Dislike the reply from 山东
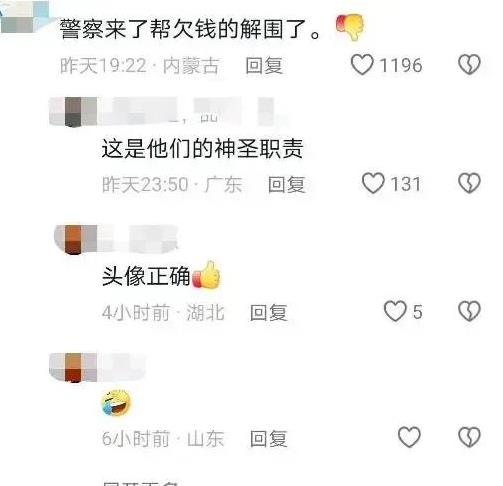The width and height of the screenshot is (503, 486). (469, 437)
